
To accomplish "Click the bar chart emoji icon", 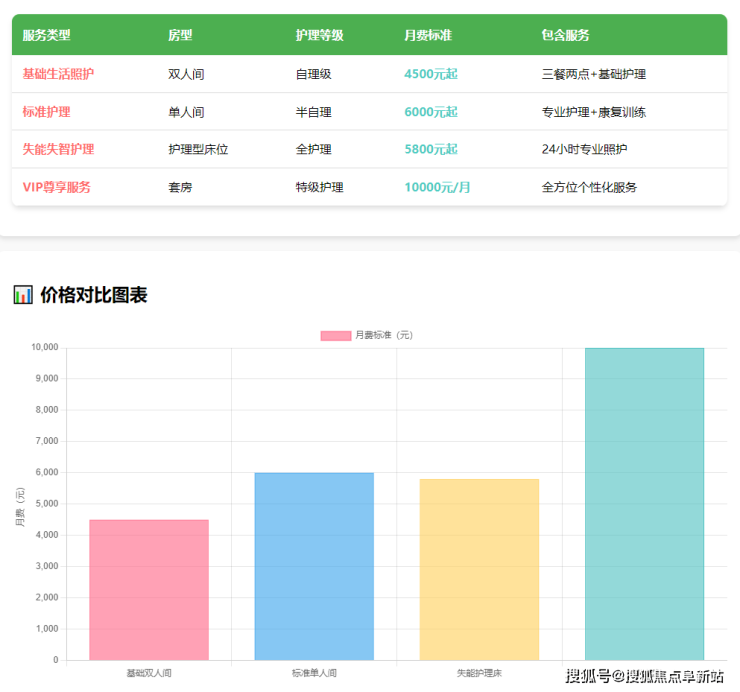I will point(23,295).
